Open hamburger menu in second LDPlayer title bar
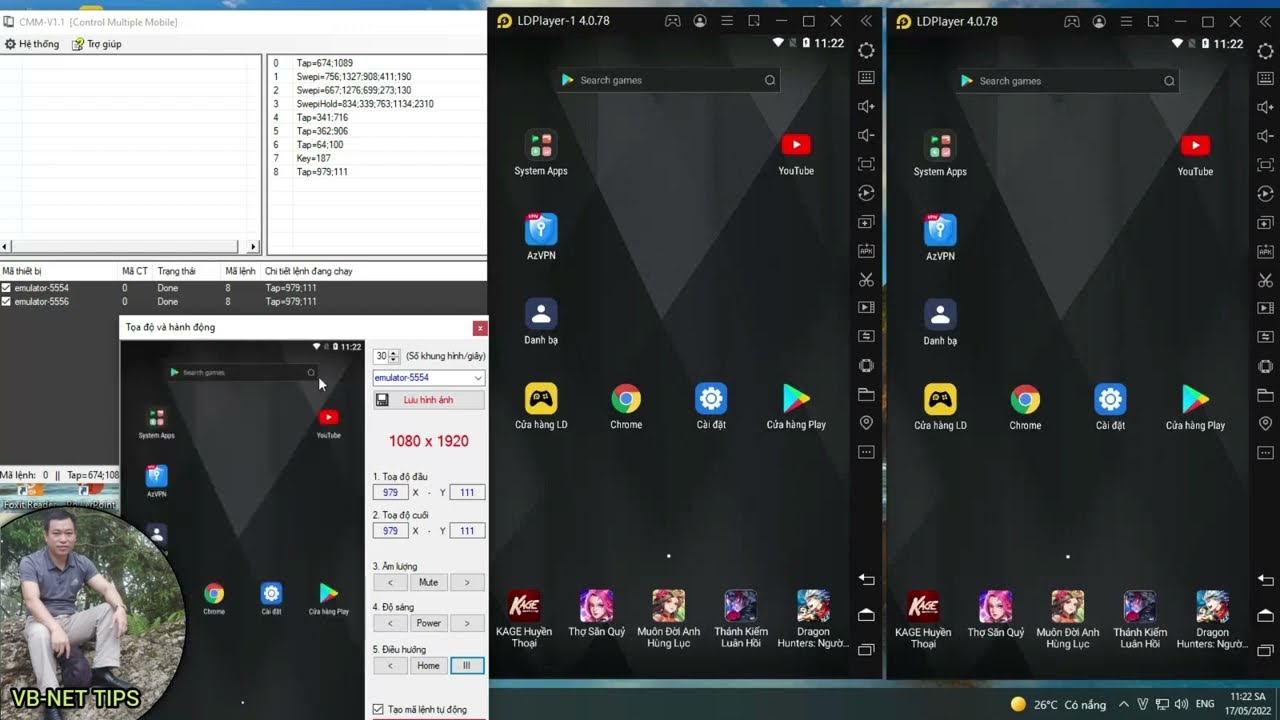This screenshot has height=720, width=1280. (x=1126, y=21)
